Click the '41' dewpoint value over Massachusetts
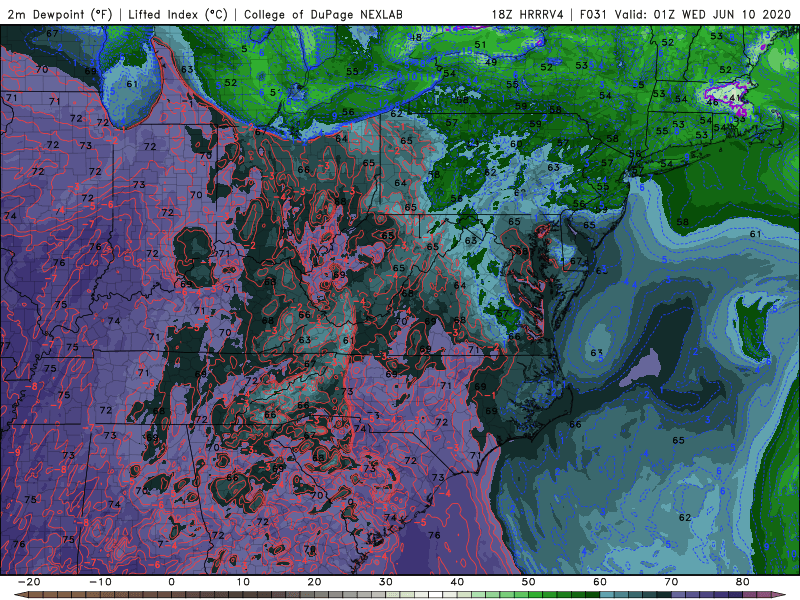800x600 pixels. [735, 98]
